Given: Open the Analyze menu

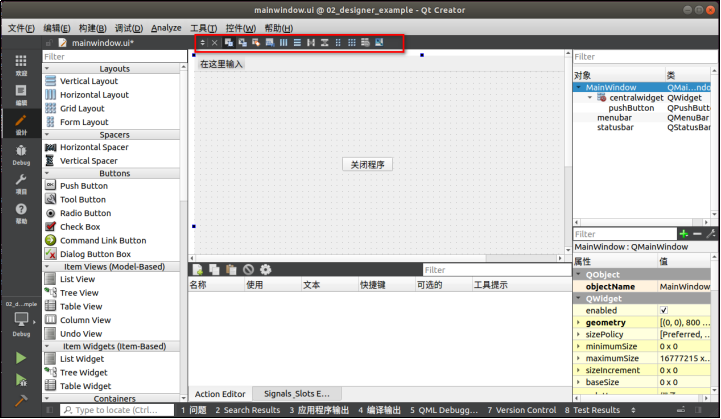Looking at the screenshot, I should (x=166, y=28).
